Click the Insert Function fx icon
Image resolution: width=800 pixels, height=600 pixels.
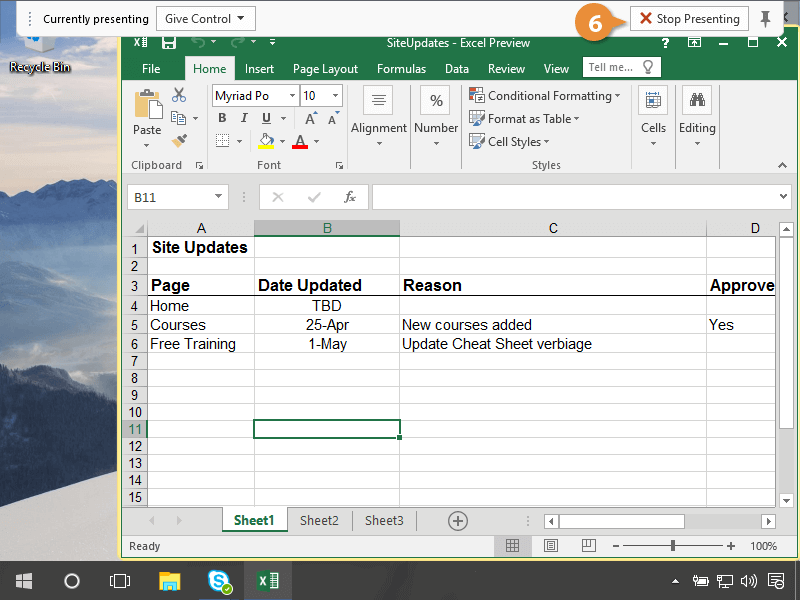click(350, 197)
